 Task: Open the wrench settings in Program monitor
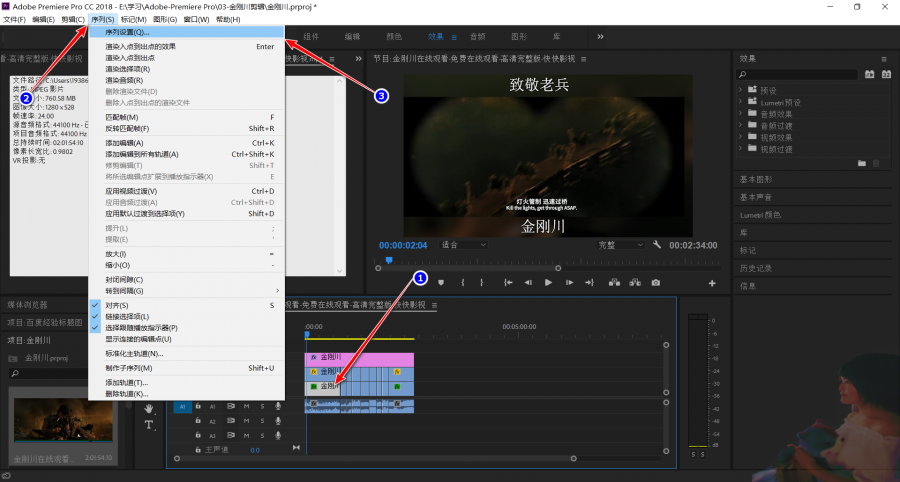point(657,244)
